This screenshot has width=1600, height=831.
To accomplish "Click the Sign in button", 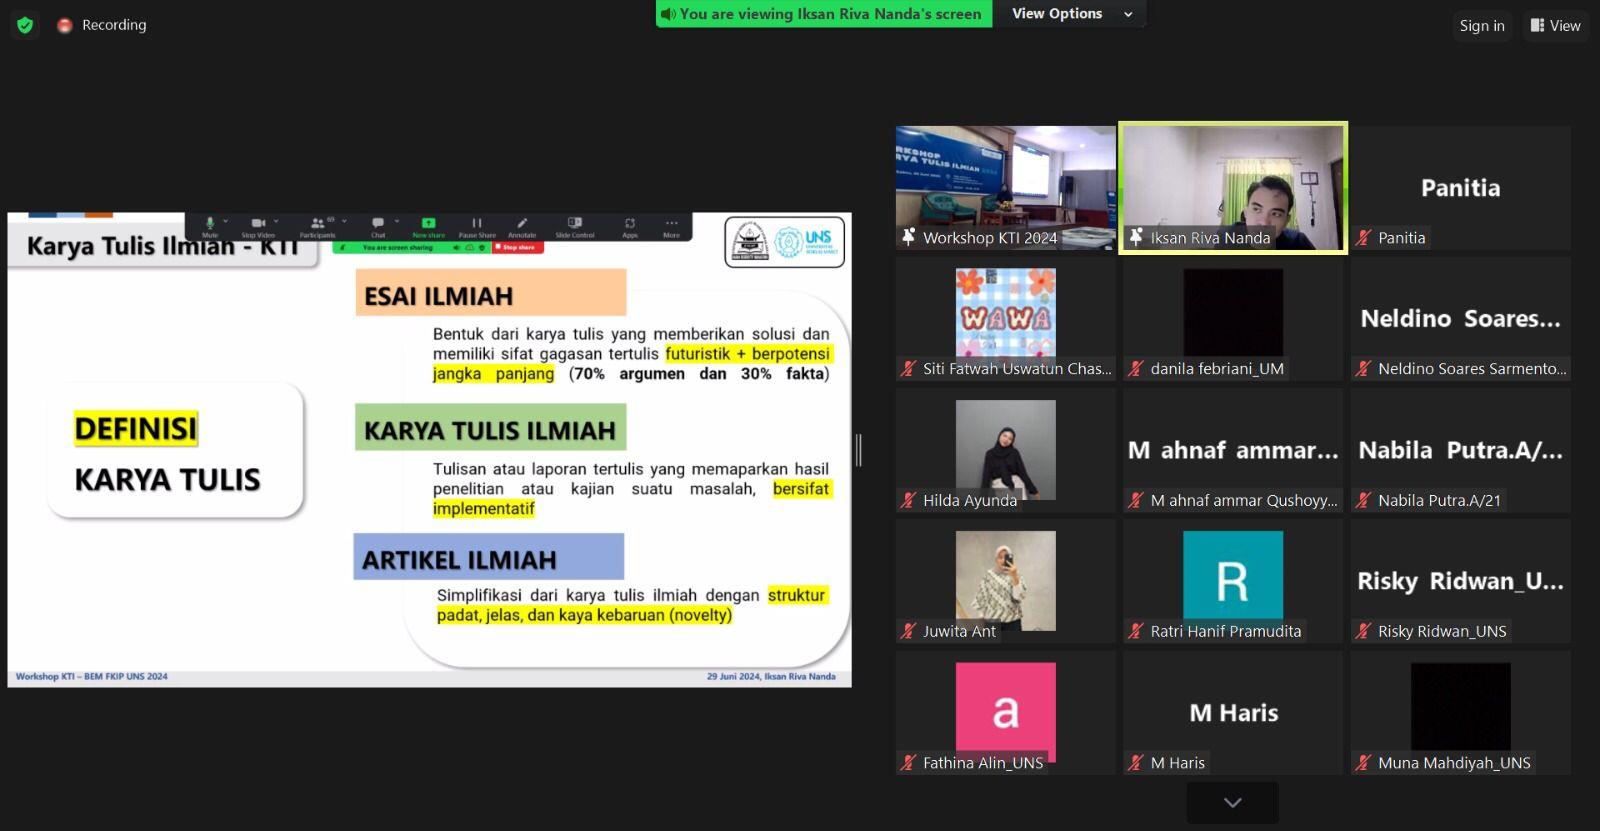I will [1481, 26].
